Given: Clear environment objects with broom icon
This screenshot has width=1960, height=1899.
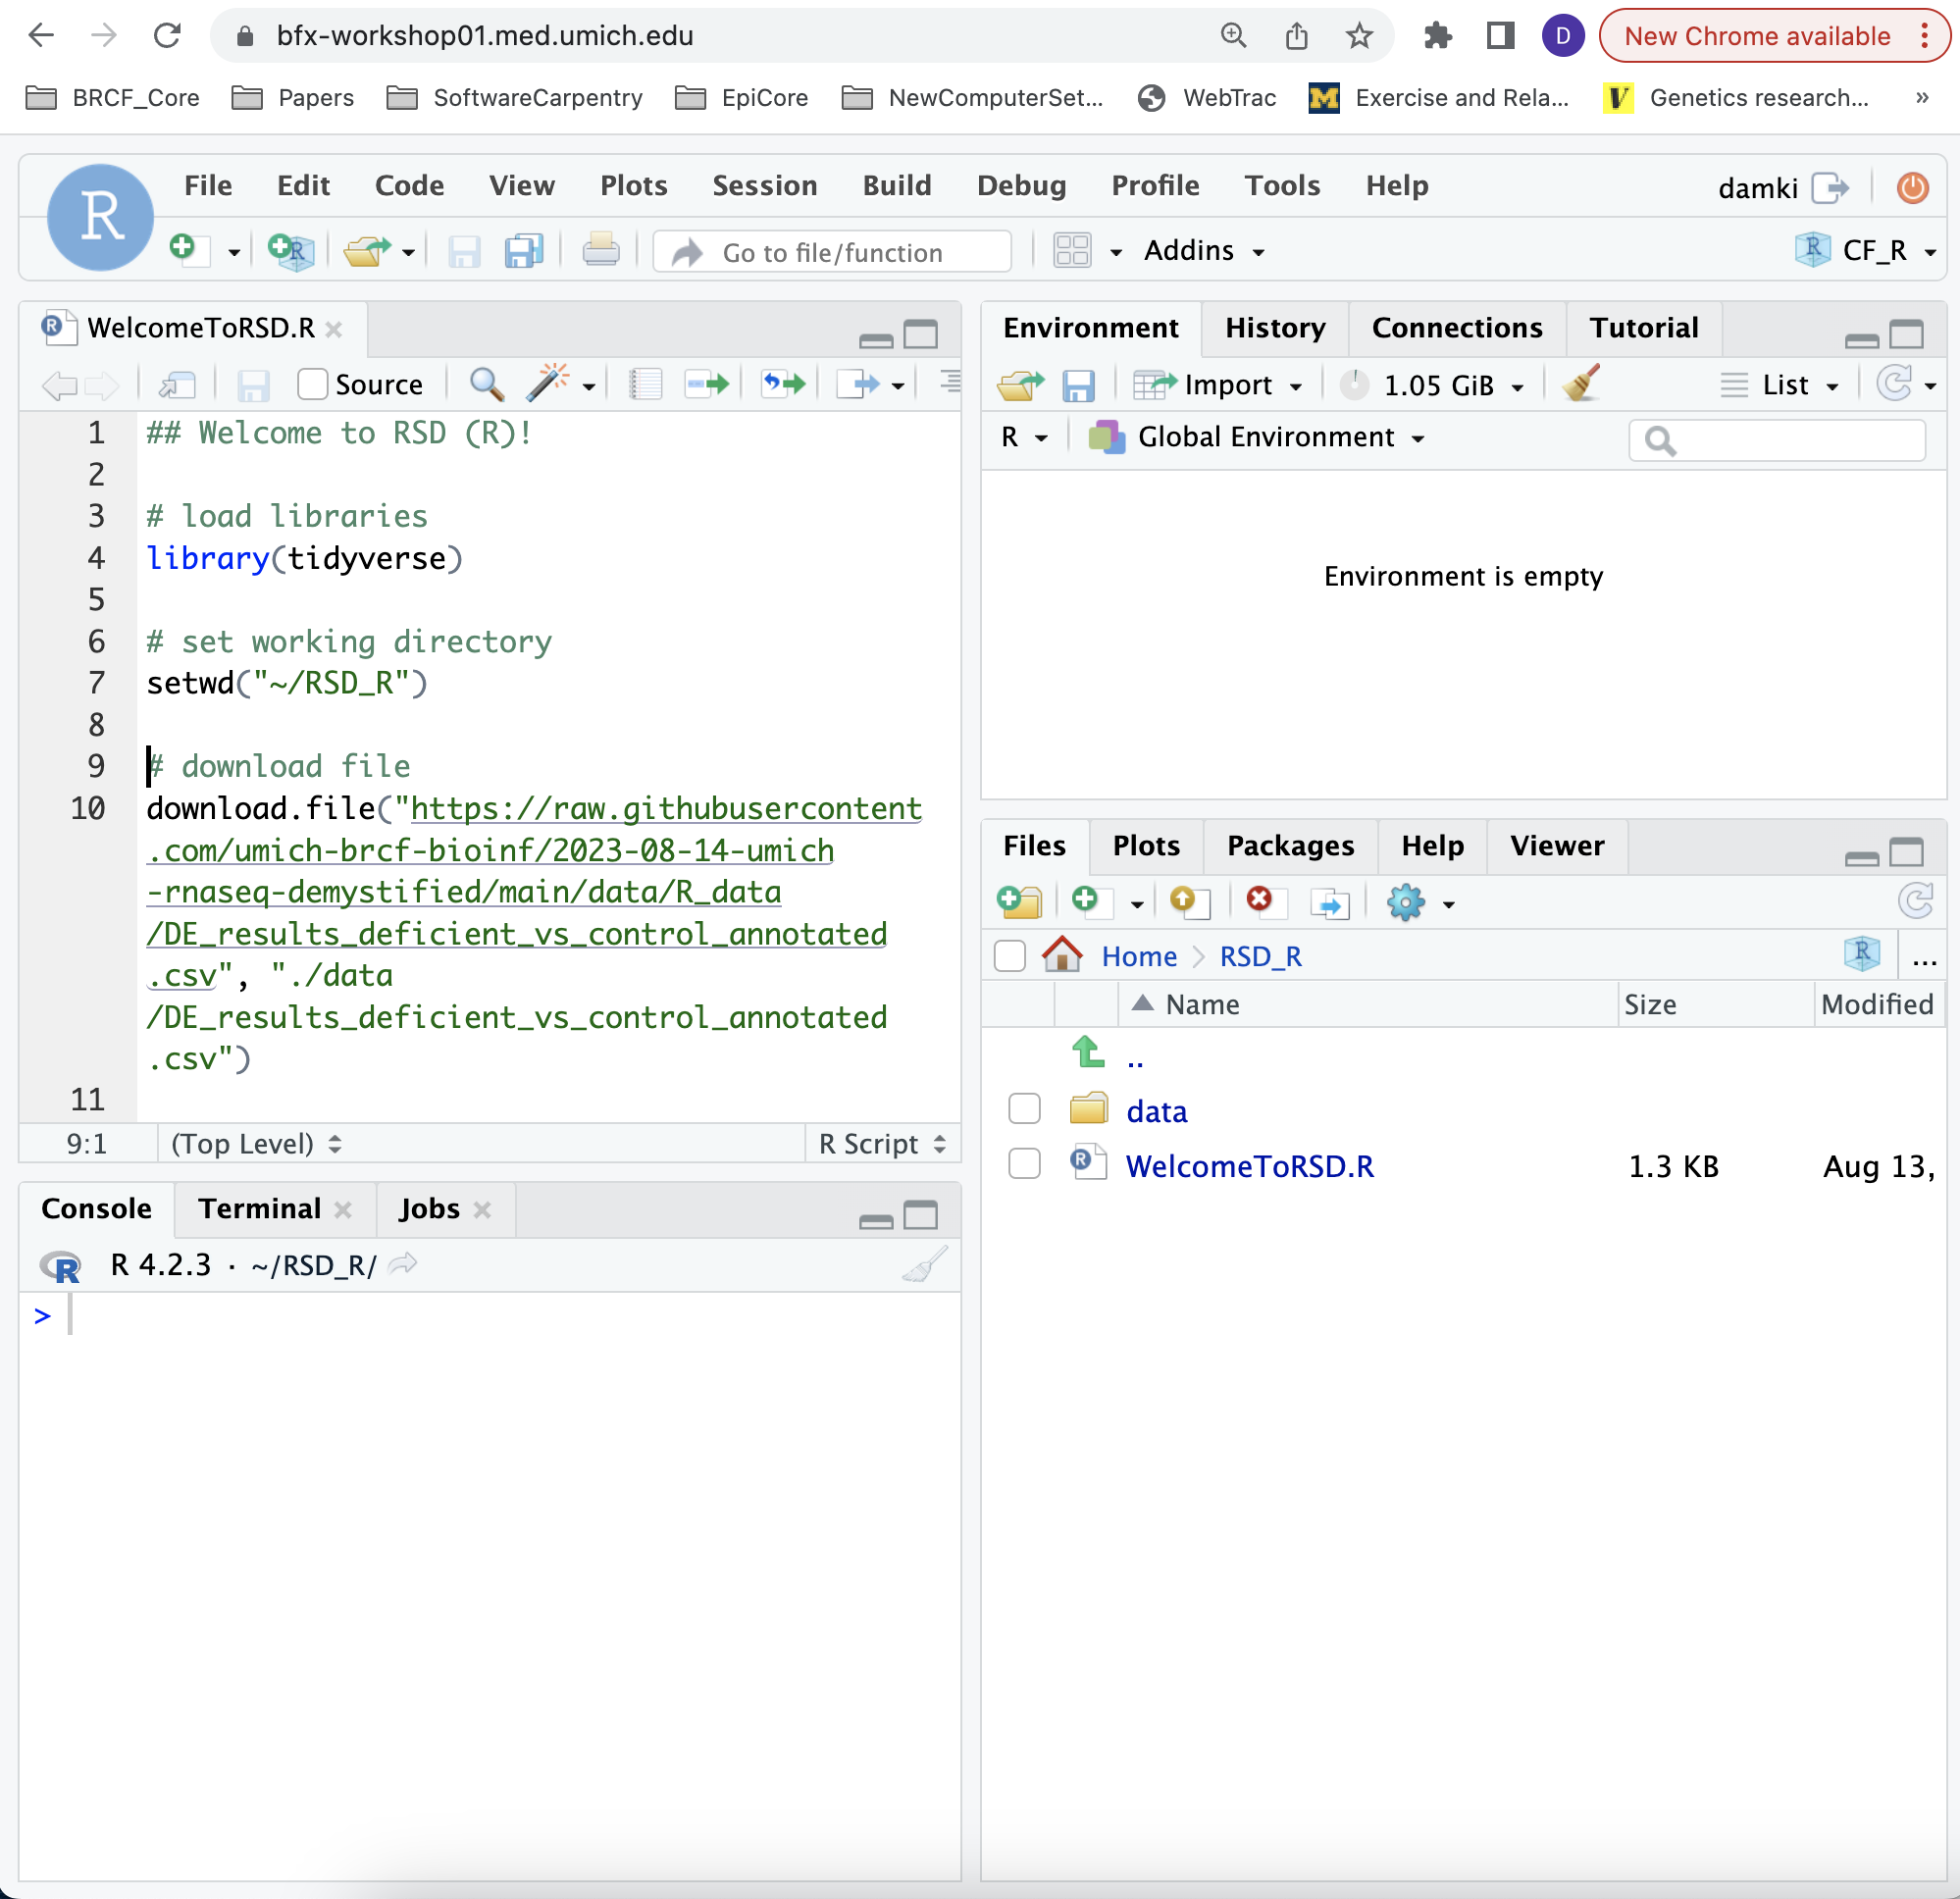Looking at the screenshot, I should [x=1581, y=384].
